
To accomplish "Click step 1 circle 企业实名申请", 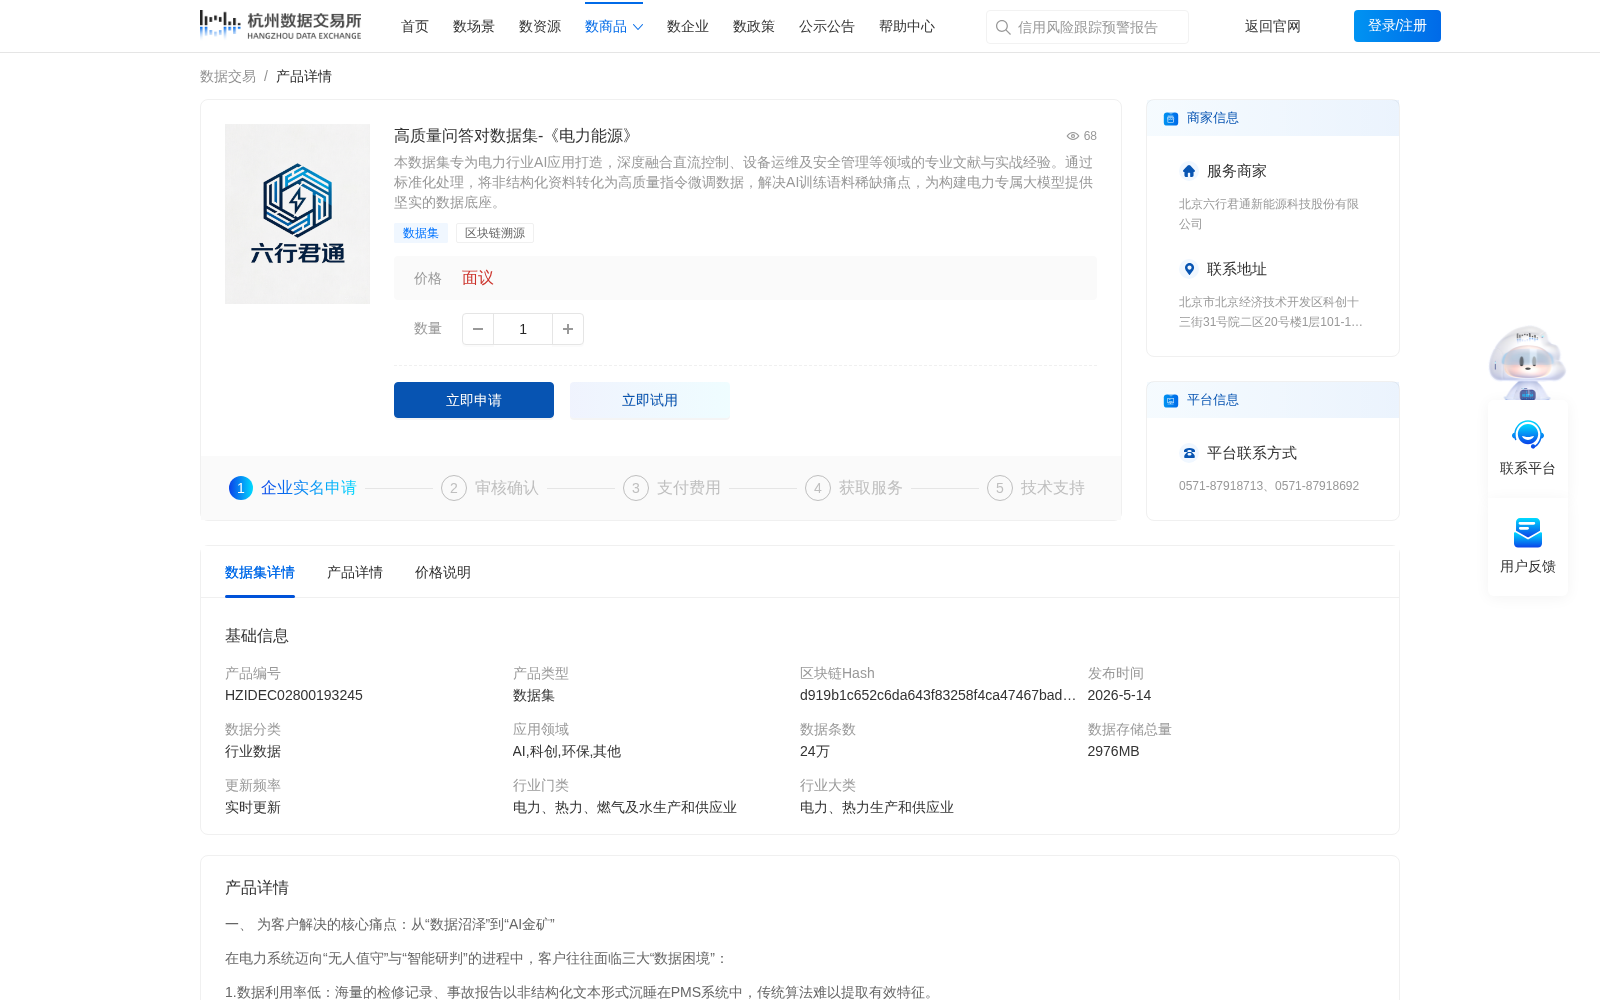I will pyautogui.click(x=241, y=488).
